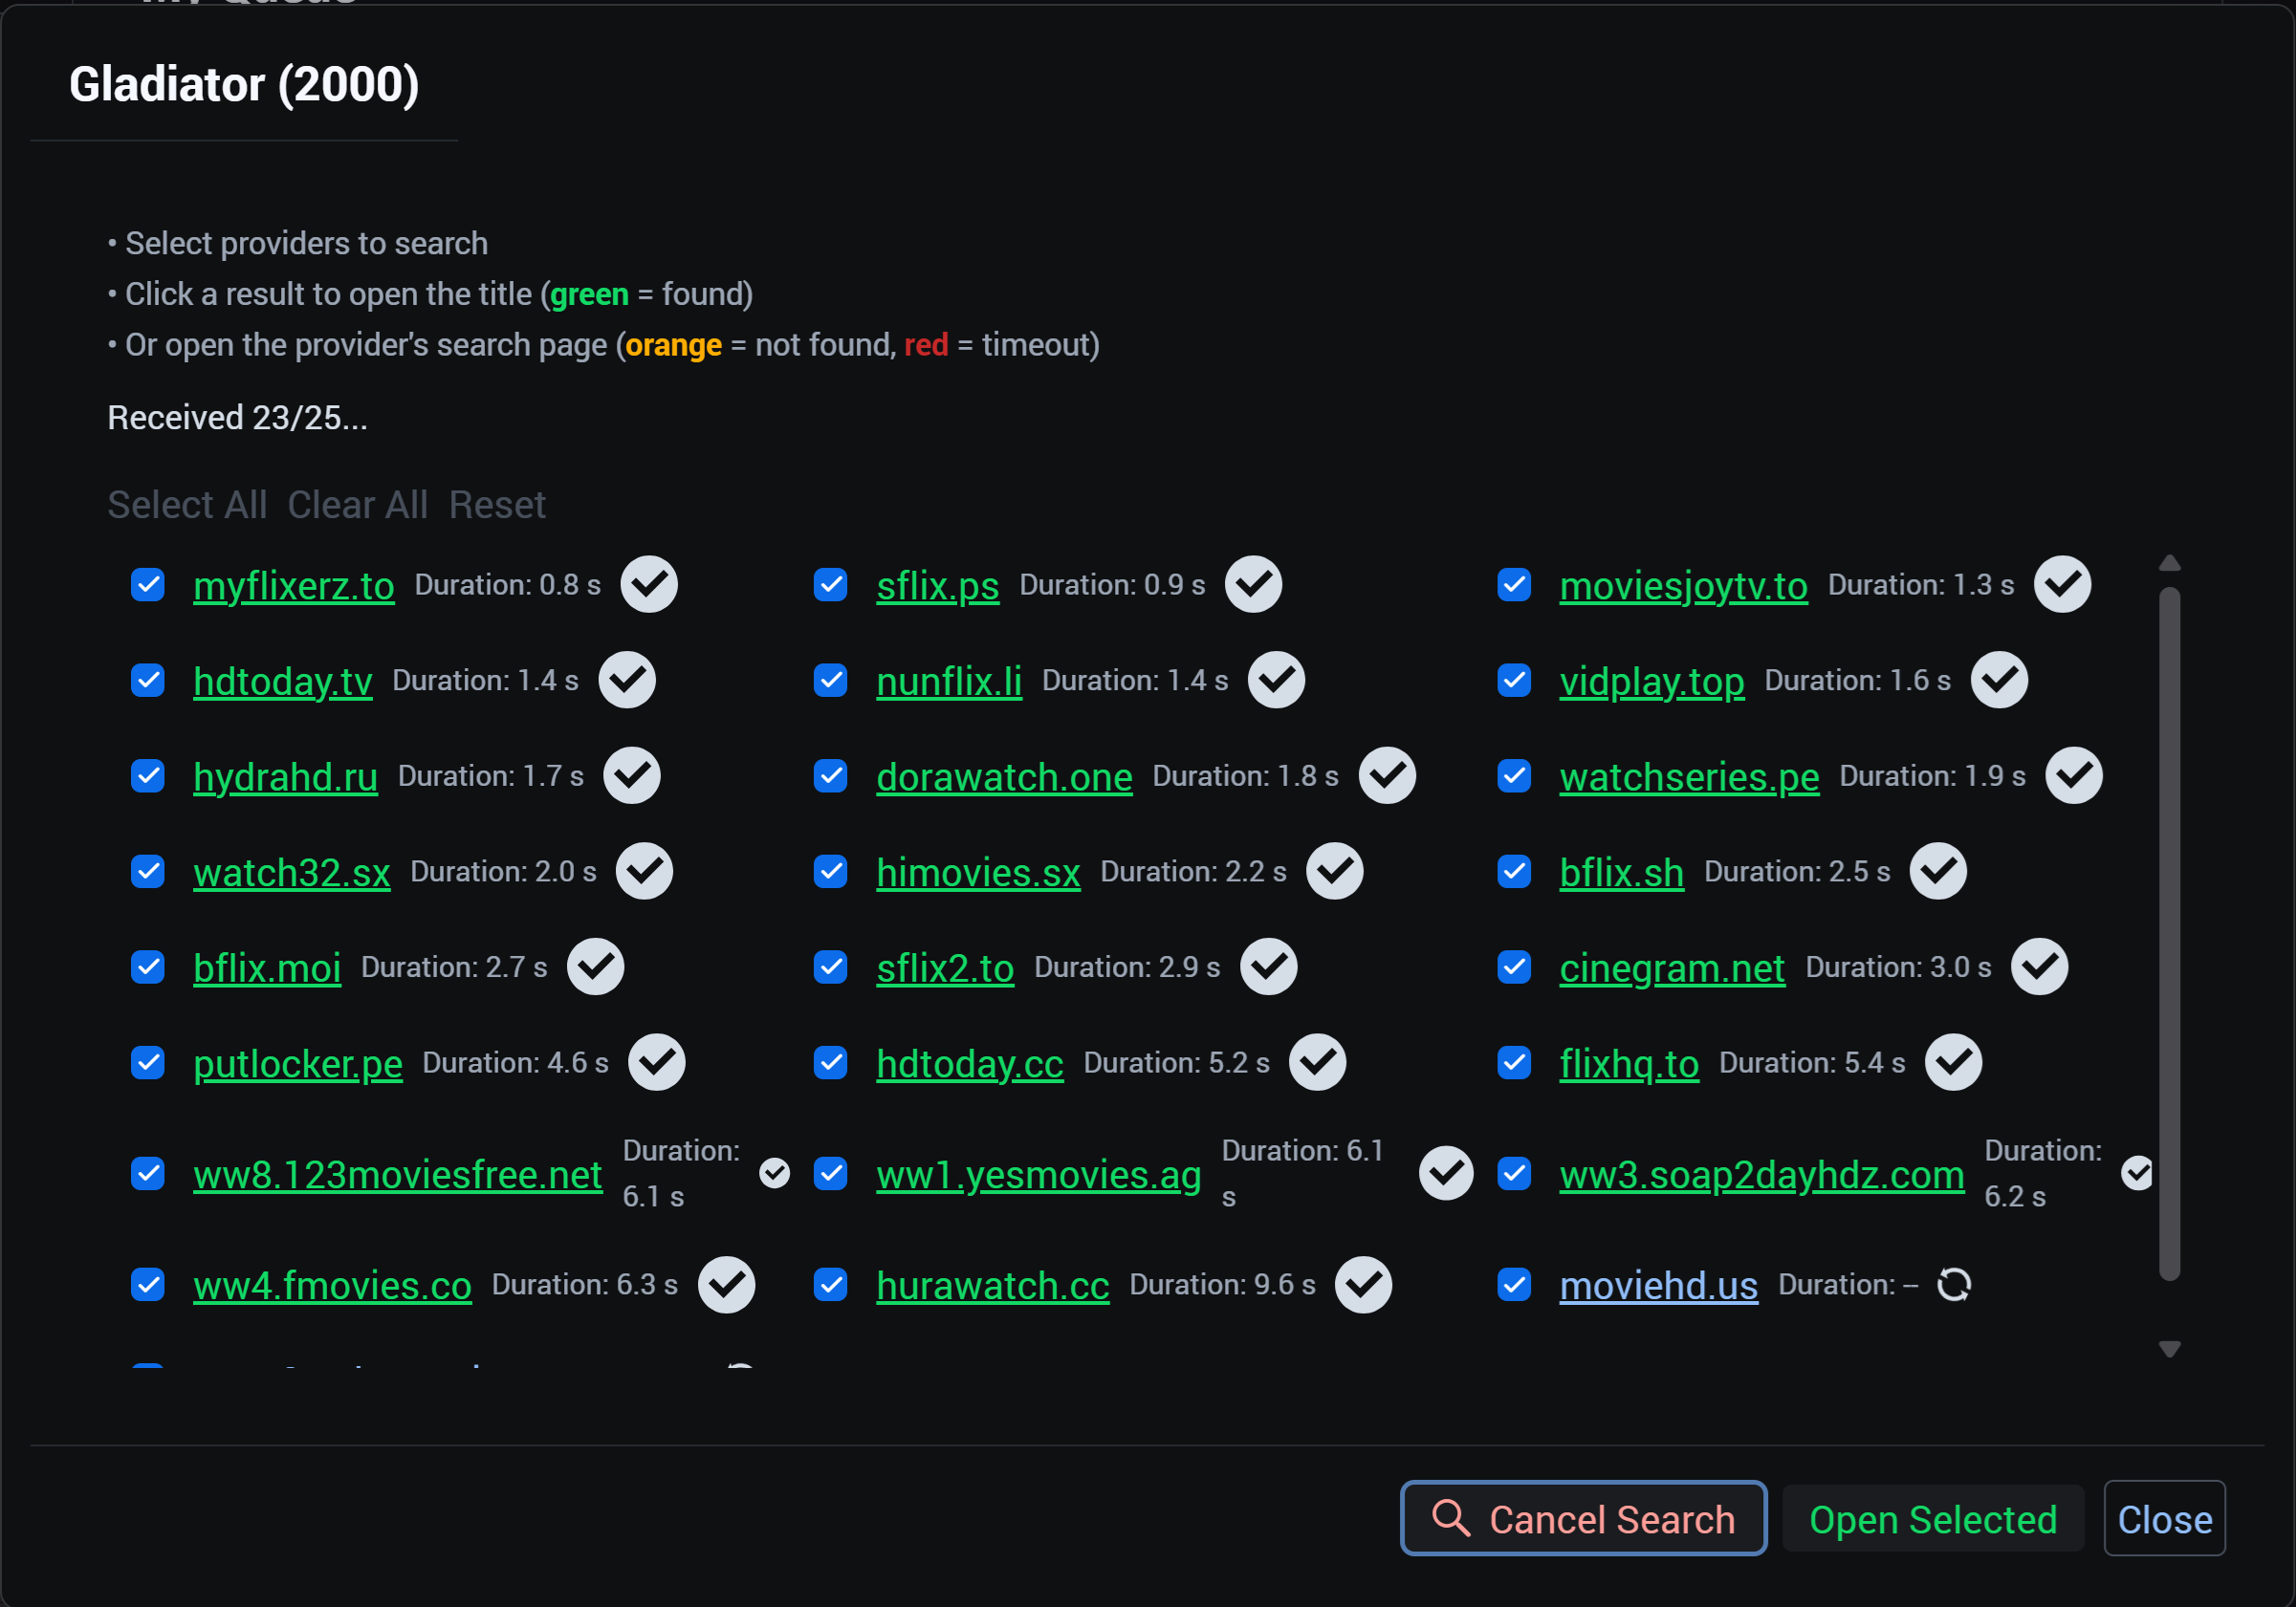This screenshot has width=2296, height=1607.
Task: Click the checkmark status icon beside himovies.sx
Action: (x=1335, y=871)
